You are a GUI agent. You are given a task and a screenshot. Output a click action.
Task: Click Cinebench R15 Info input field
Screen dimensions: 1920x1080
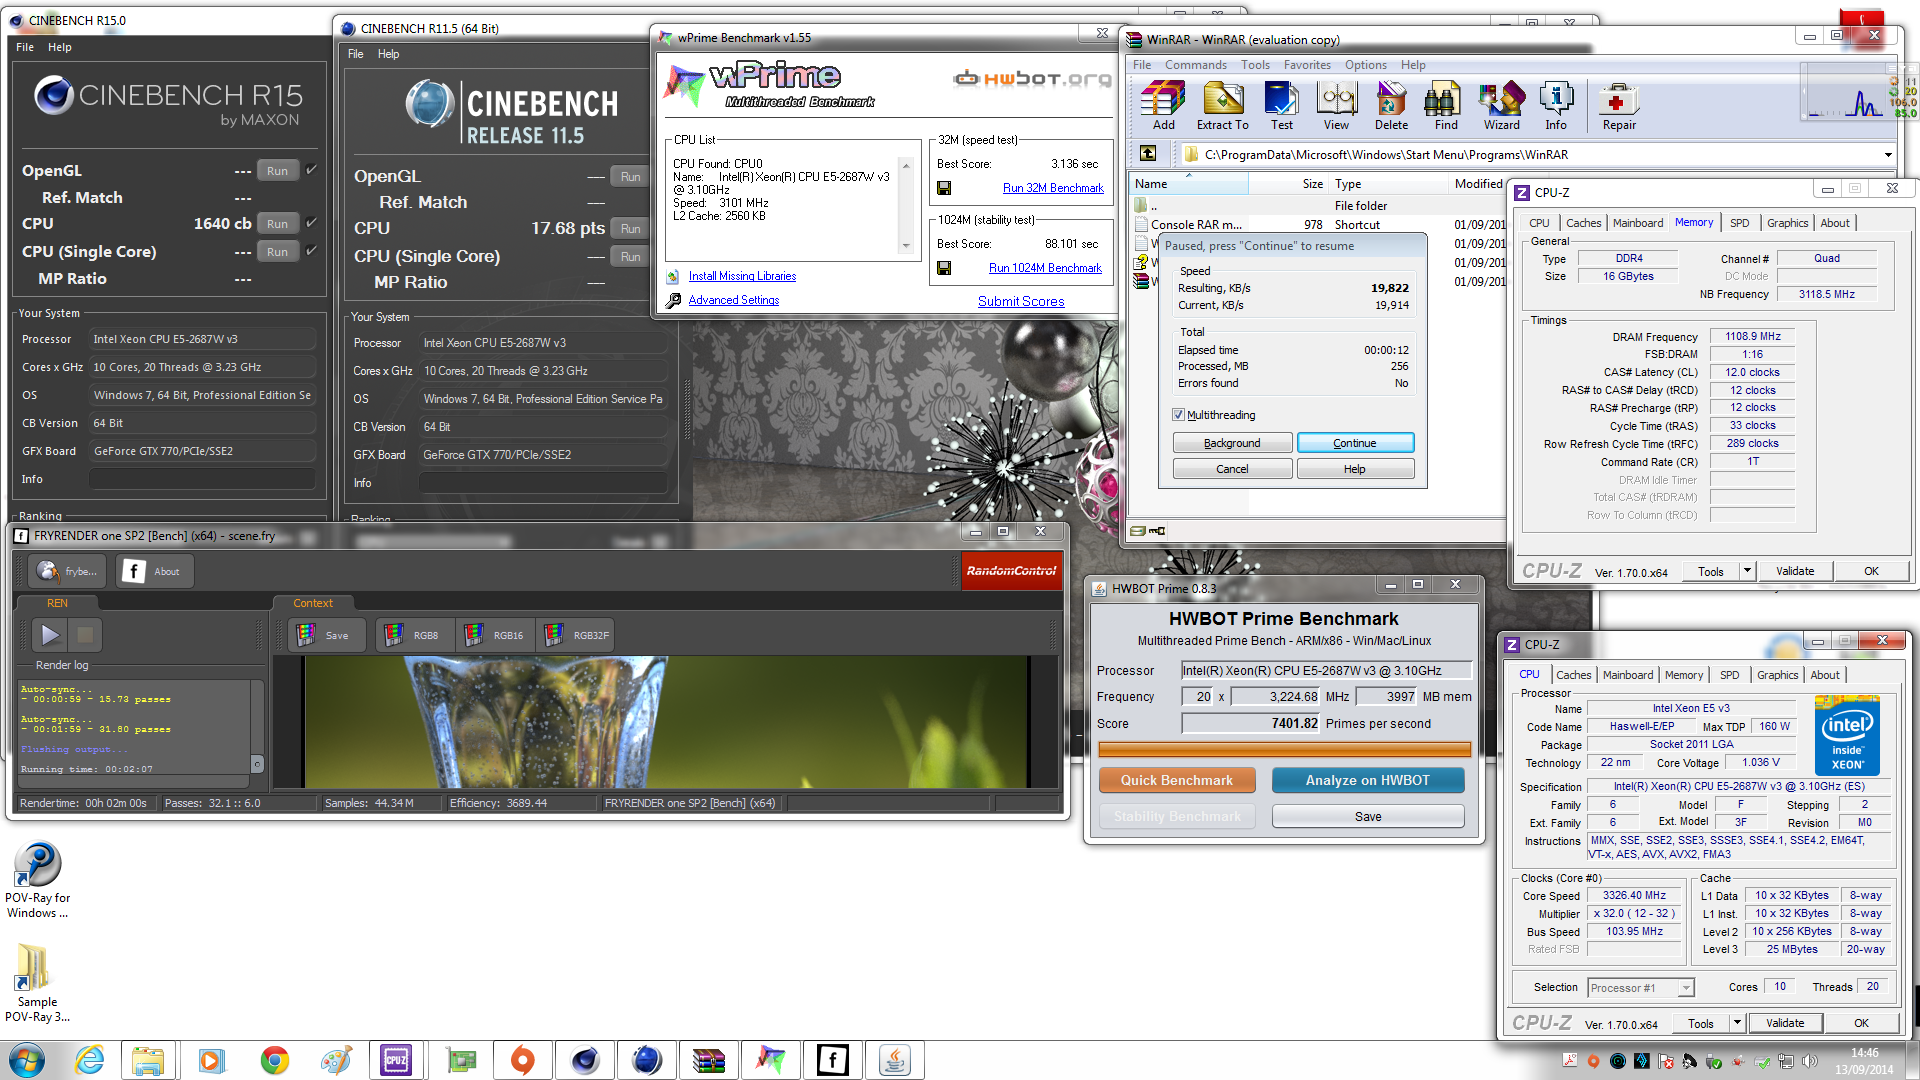click(x=202, y=479)
